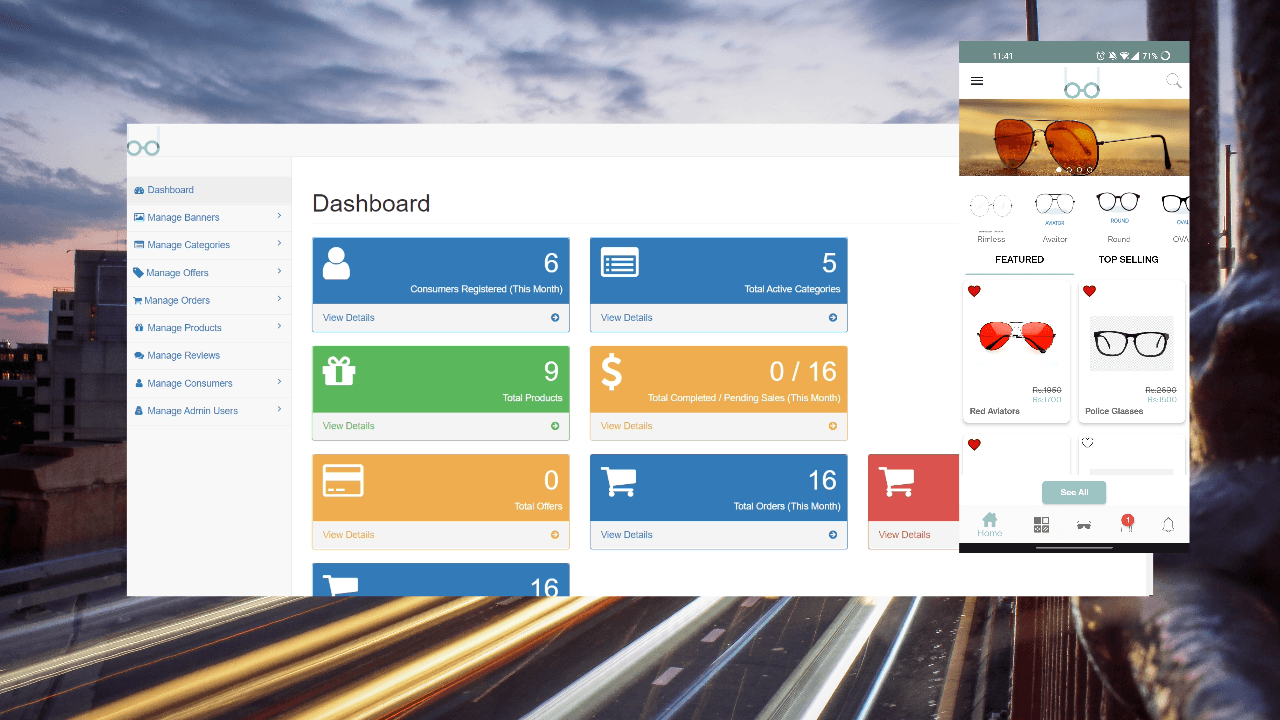Click cart icon on the red card

(x=896, y=480)
